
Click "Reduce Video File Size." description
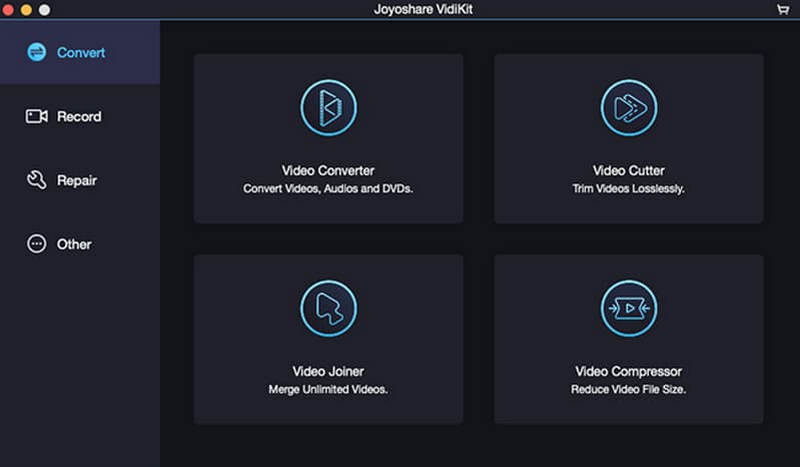(x=628, y=390)
